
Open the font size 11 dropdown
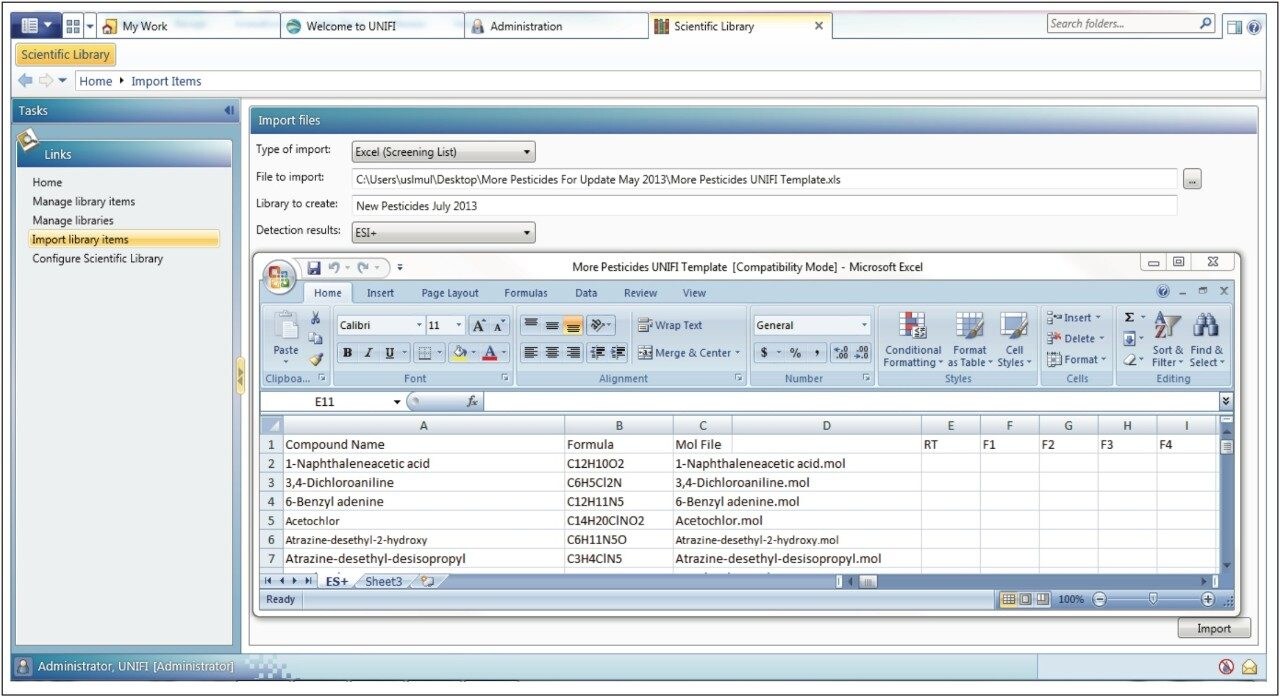point(459,325)
